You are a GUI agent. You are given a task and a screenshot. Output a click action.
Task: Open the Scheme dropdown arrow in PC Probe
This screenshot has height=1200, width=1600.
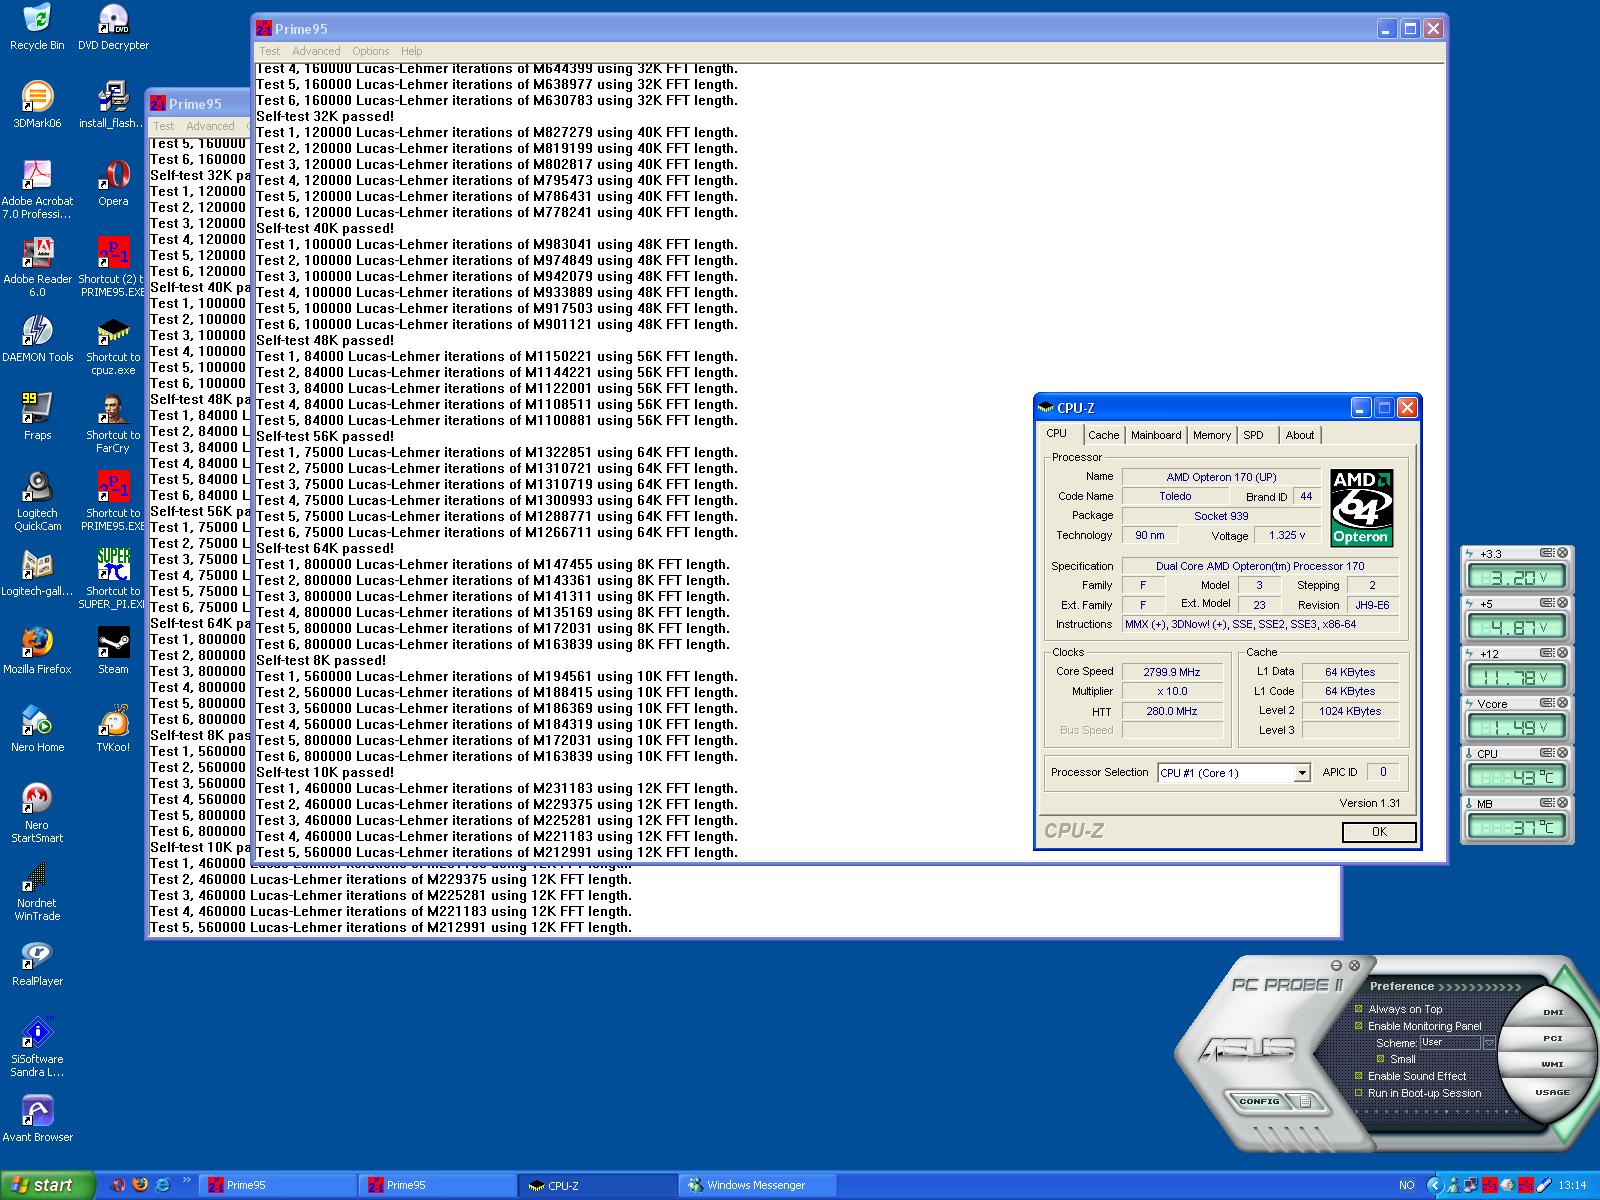(x=1489, y=1042)
